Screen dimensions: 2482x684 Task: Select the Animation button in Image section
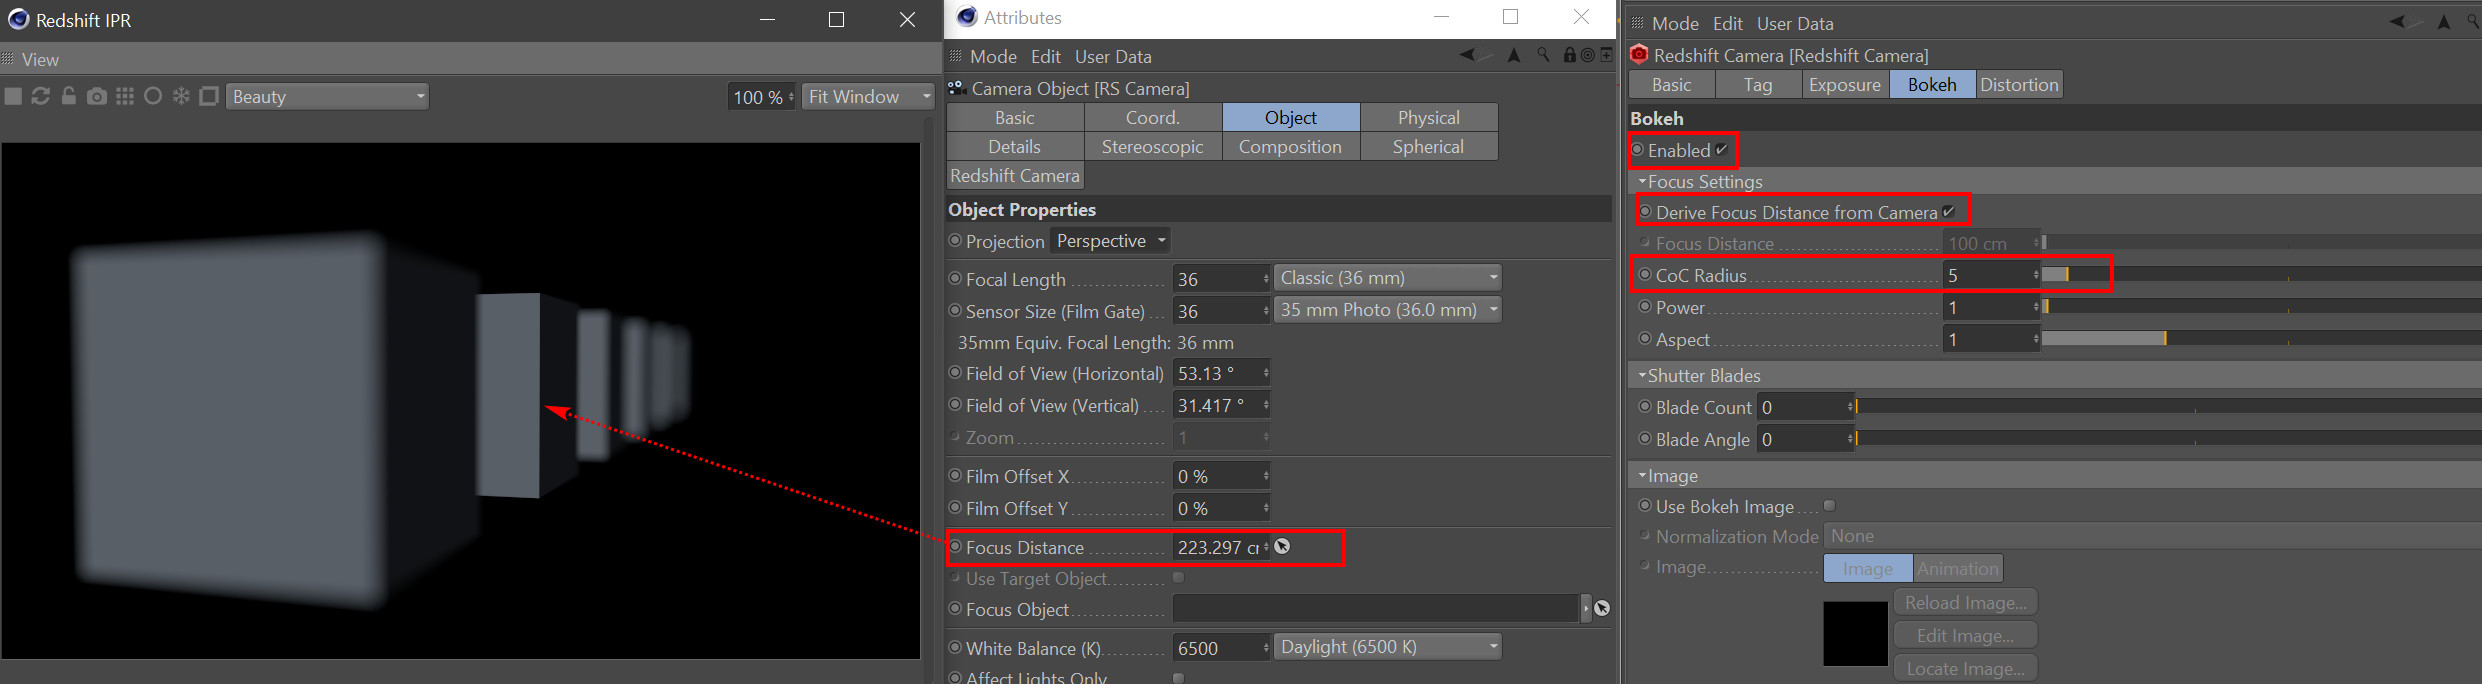[1958, 568]
